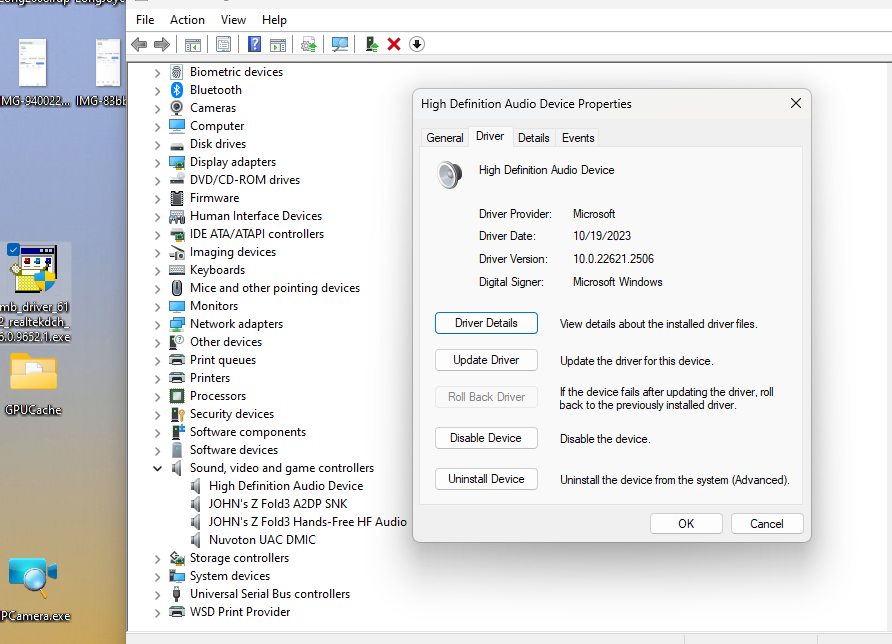Click the Disable Device button
Viewport: 892px width, 644px height.
[486, 438]
